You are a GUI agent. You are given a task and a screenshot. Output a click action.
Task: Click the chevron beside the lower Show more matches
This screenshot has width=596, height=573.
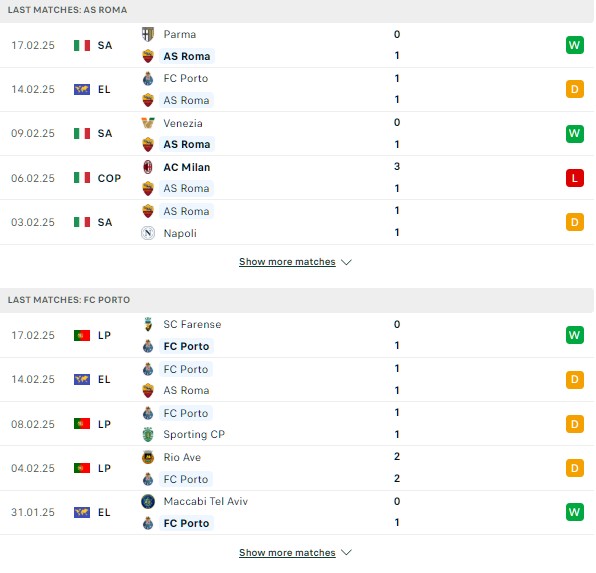point(346,552)
